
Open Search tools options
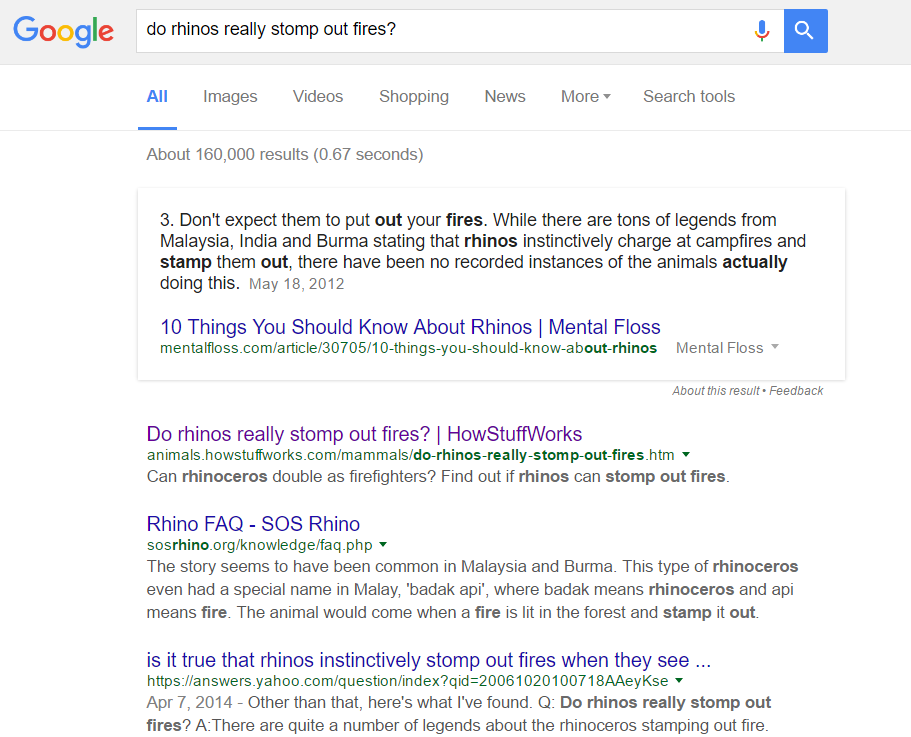pyautogui.click(x=688, y=96)
